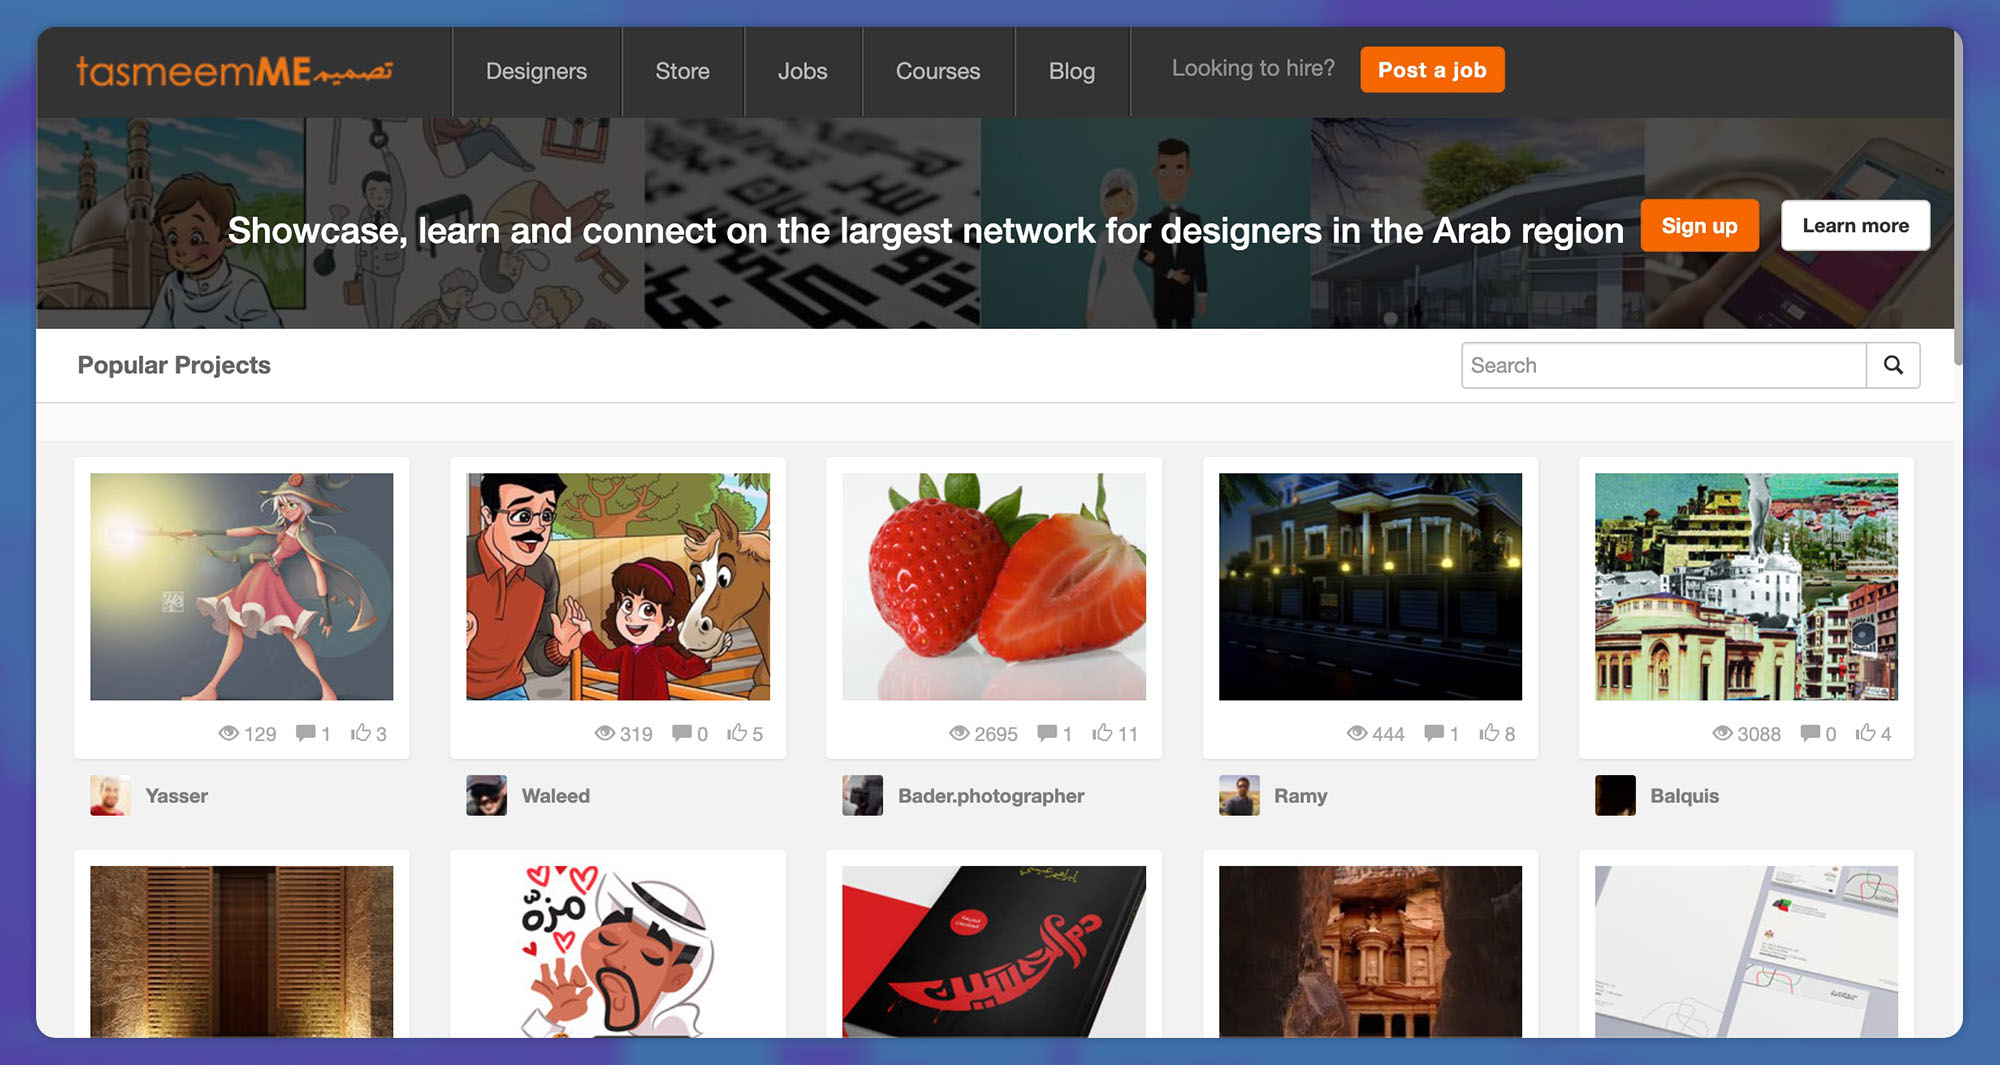The width and height of the screenshot is (2000, 1065).
Task: Open the black and red book cover thumbnail
Action: click(994, 952)
